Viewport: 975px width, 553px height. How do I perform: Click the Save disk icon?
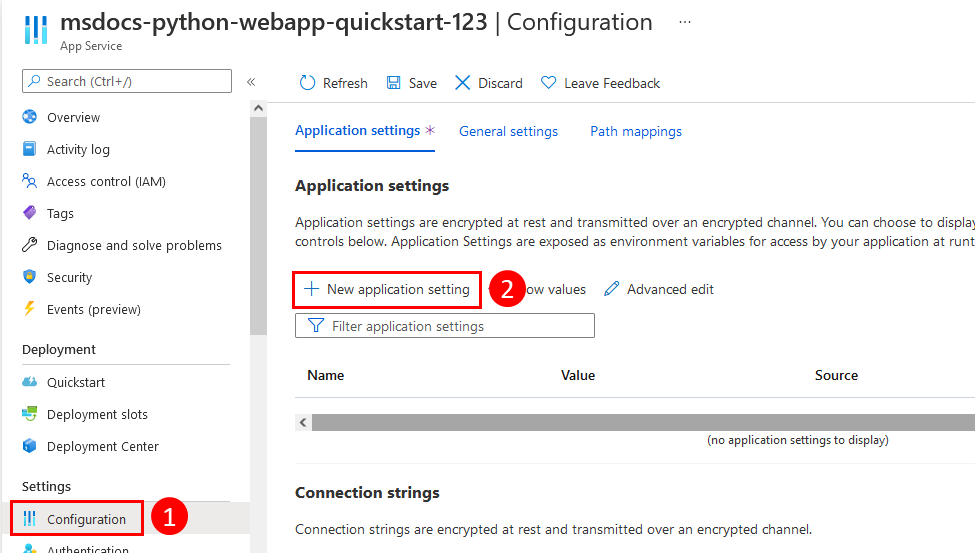coord(394,83)
